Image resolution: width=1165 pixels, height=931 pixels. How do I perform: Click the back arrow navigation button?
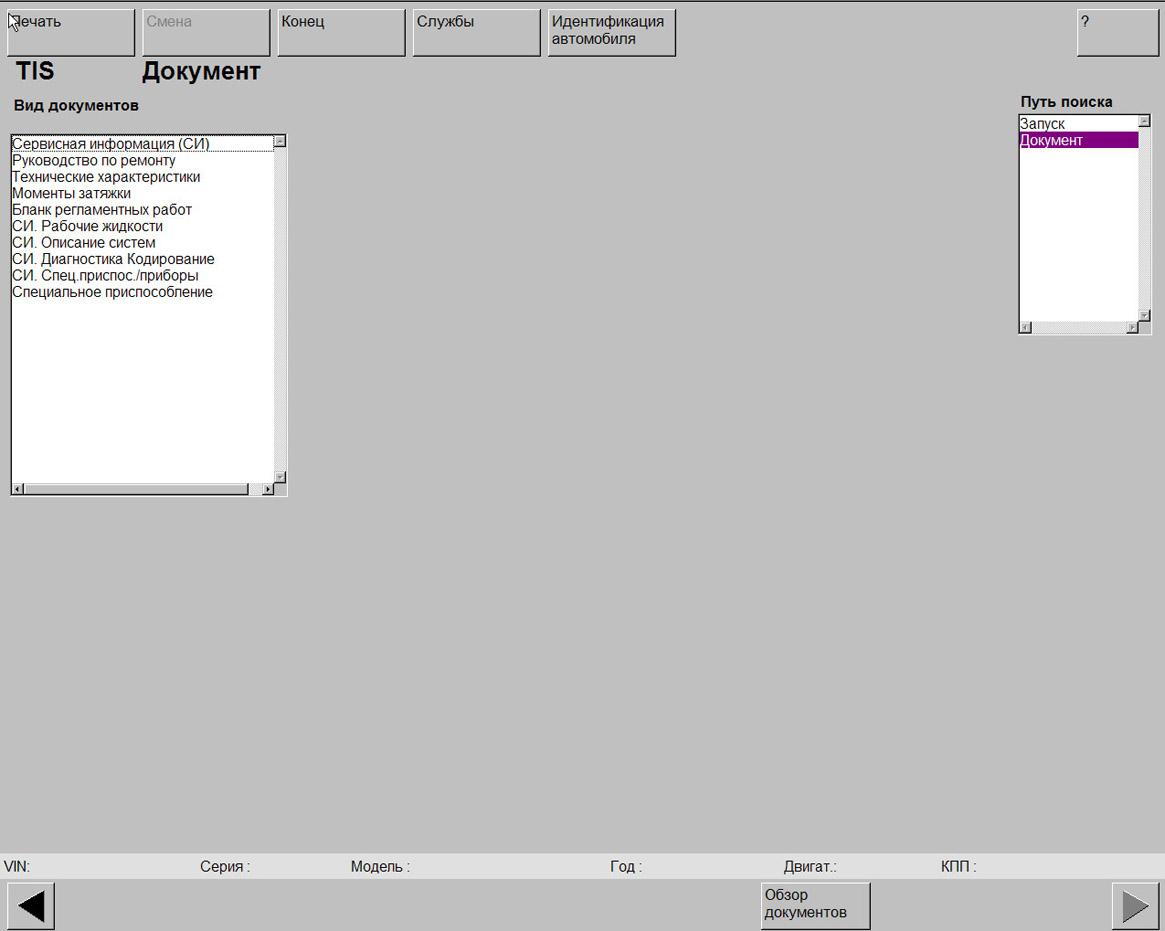[31, 906]
